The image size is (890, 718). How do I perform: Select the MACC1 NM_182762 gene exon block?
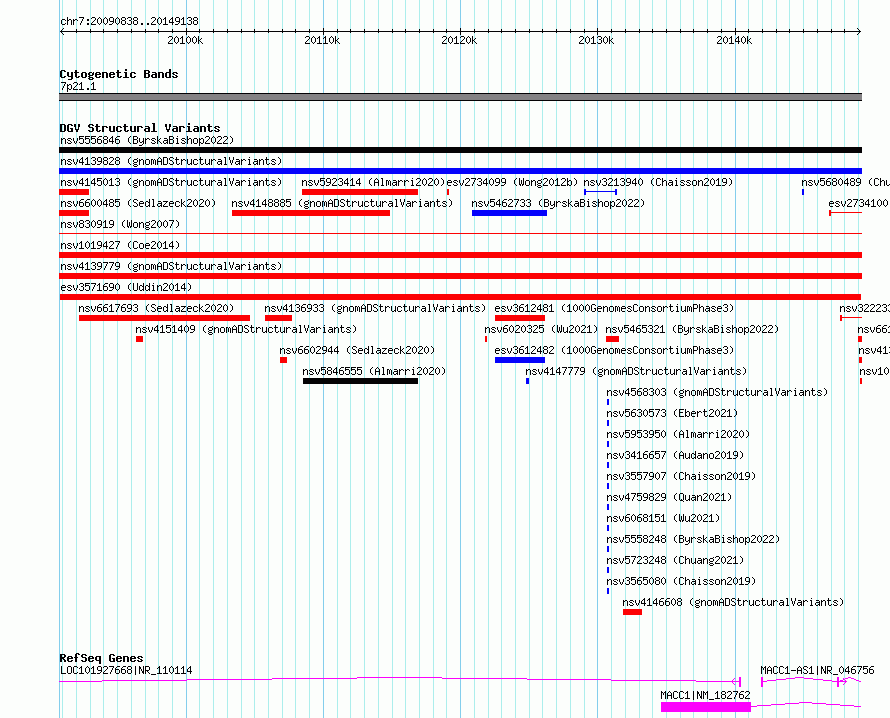pyautogui.click(x=706, y=707)
